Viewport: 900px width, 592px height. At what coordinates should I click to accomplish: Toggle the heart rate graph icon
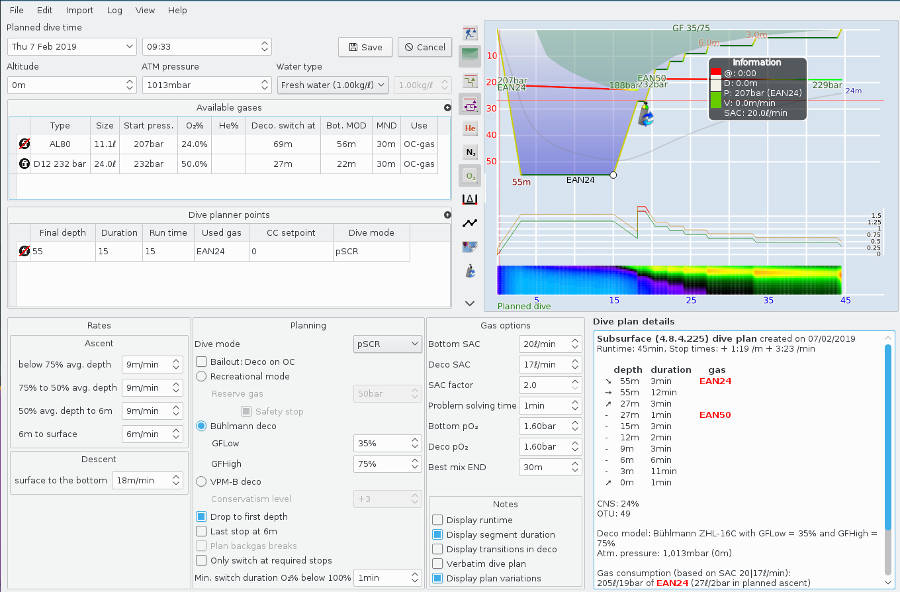(470, 224)
